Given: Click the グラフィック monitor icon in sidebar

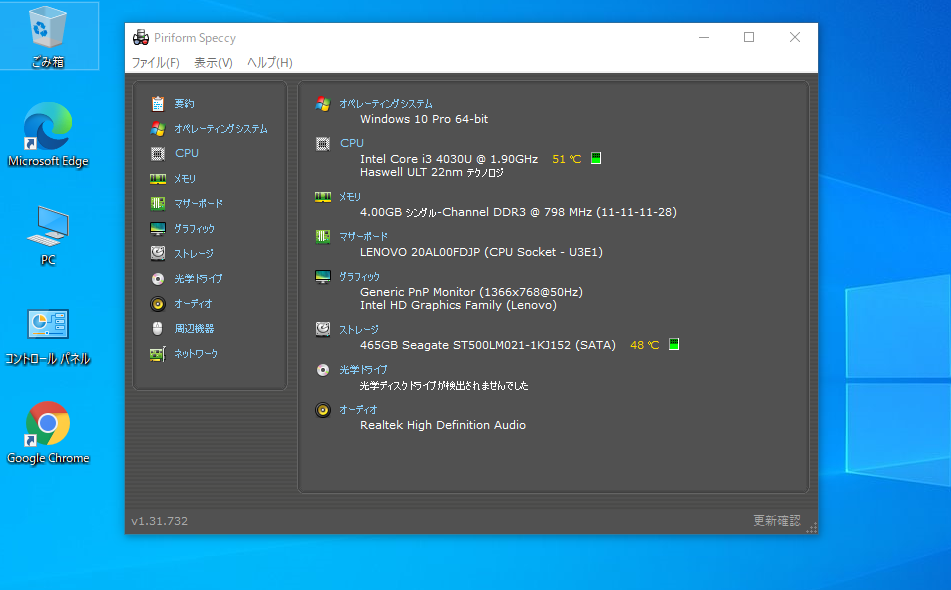Looking at the screenshot, I should (158, 229).
